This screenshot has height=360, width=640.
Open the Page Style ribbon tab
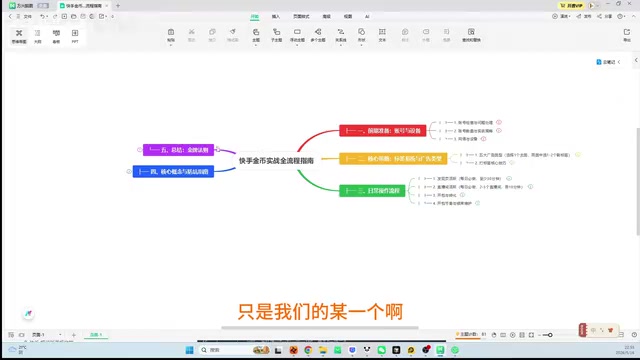[x=301, y=17]
